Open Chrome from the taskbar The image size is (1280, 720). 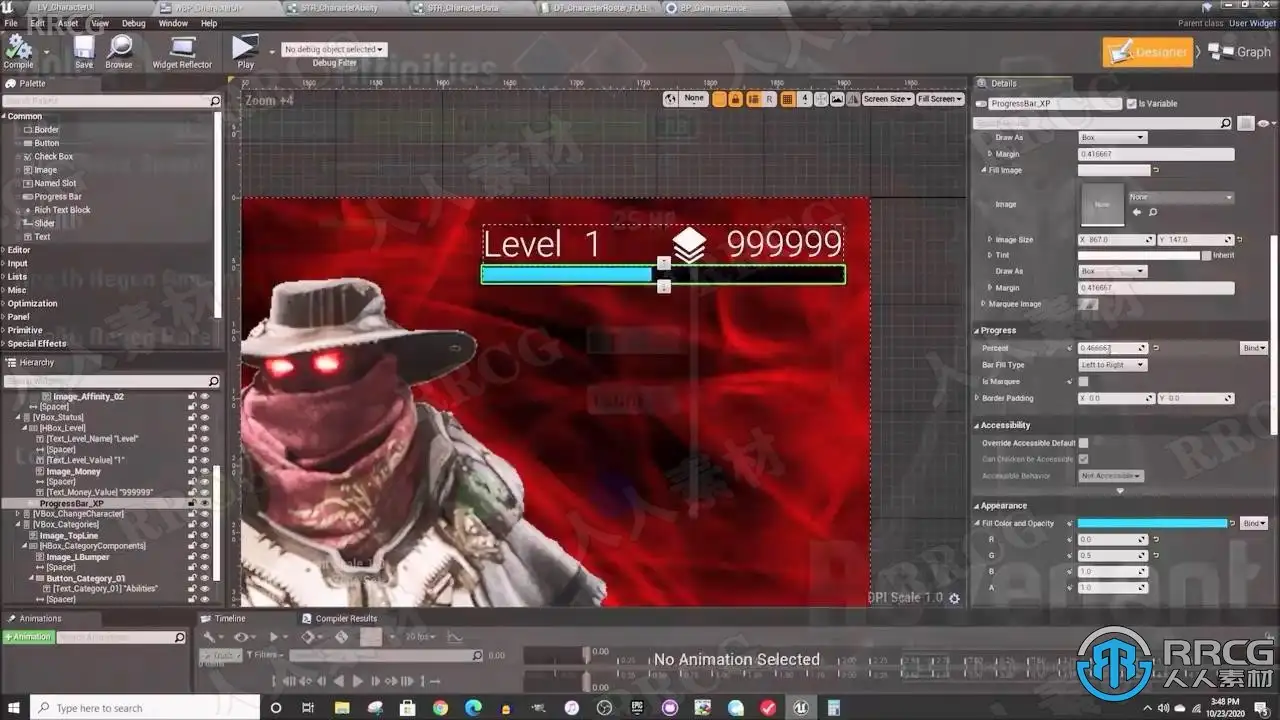(440, 708)
